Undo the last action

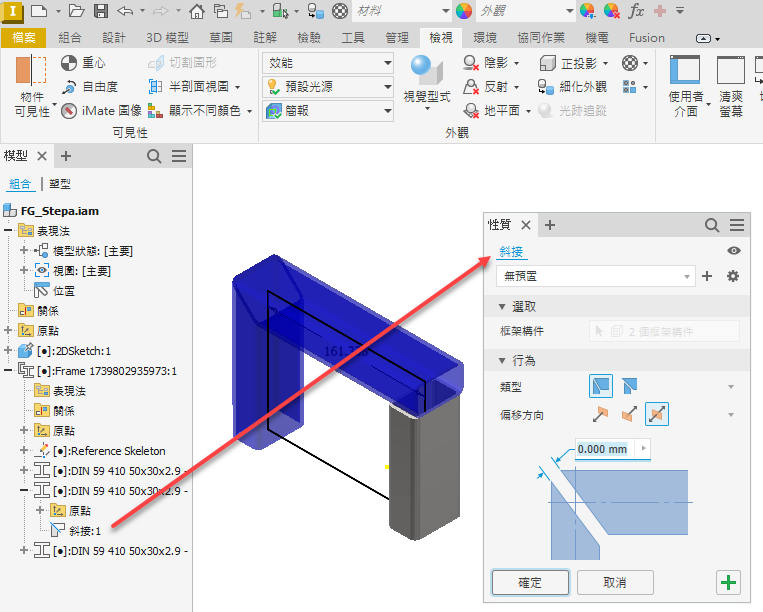pyautogui.click(x=125, y=11)
